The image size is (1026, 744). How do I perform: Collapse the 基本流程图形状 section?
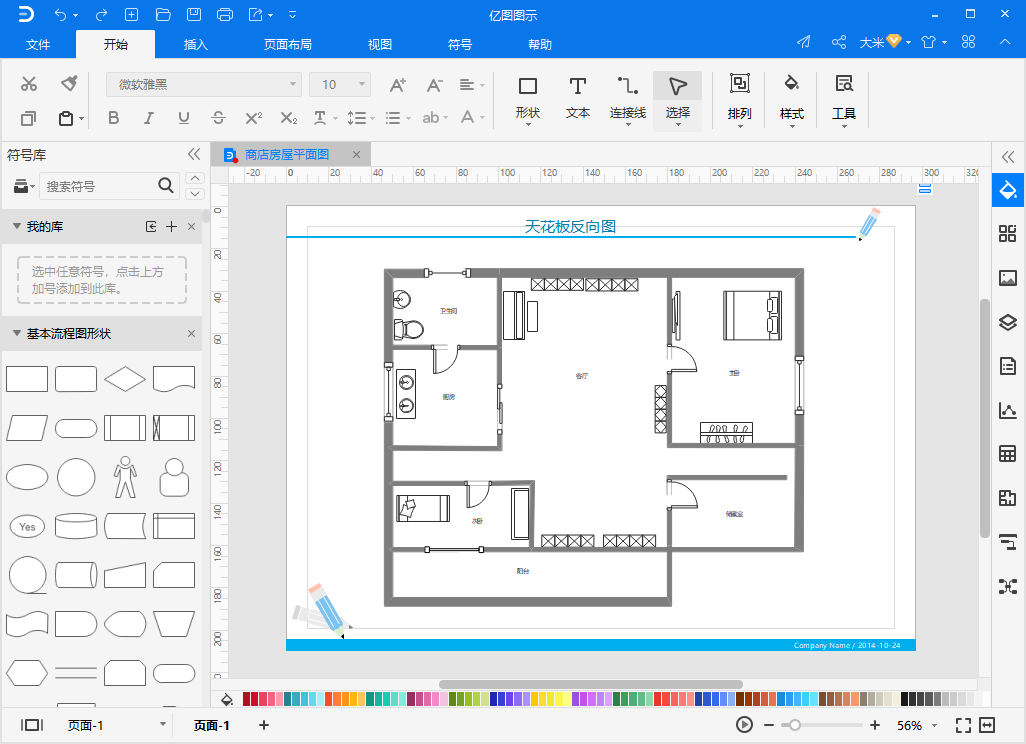coord(17,333)
